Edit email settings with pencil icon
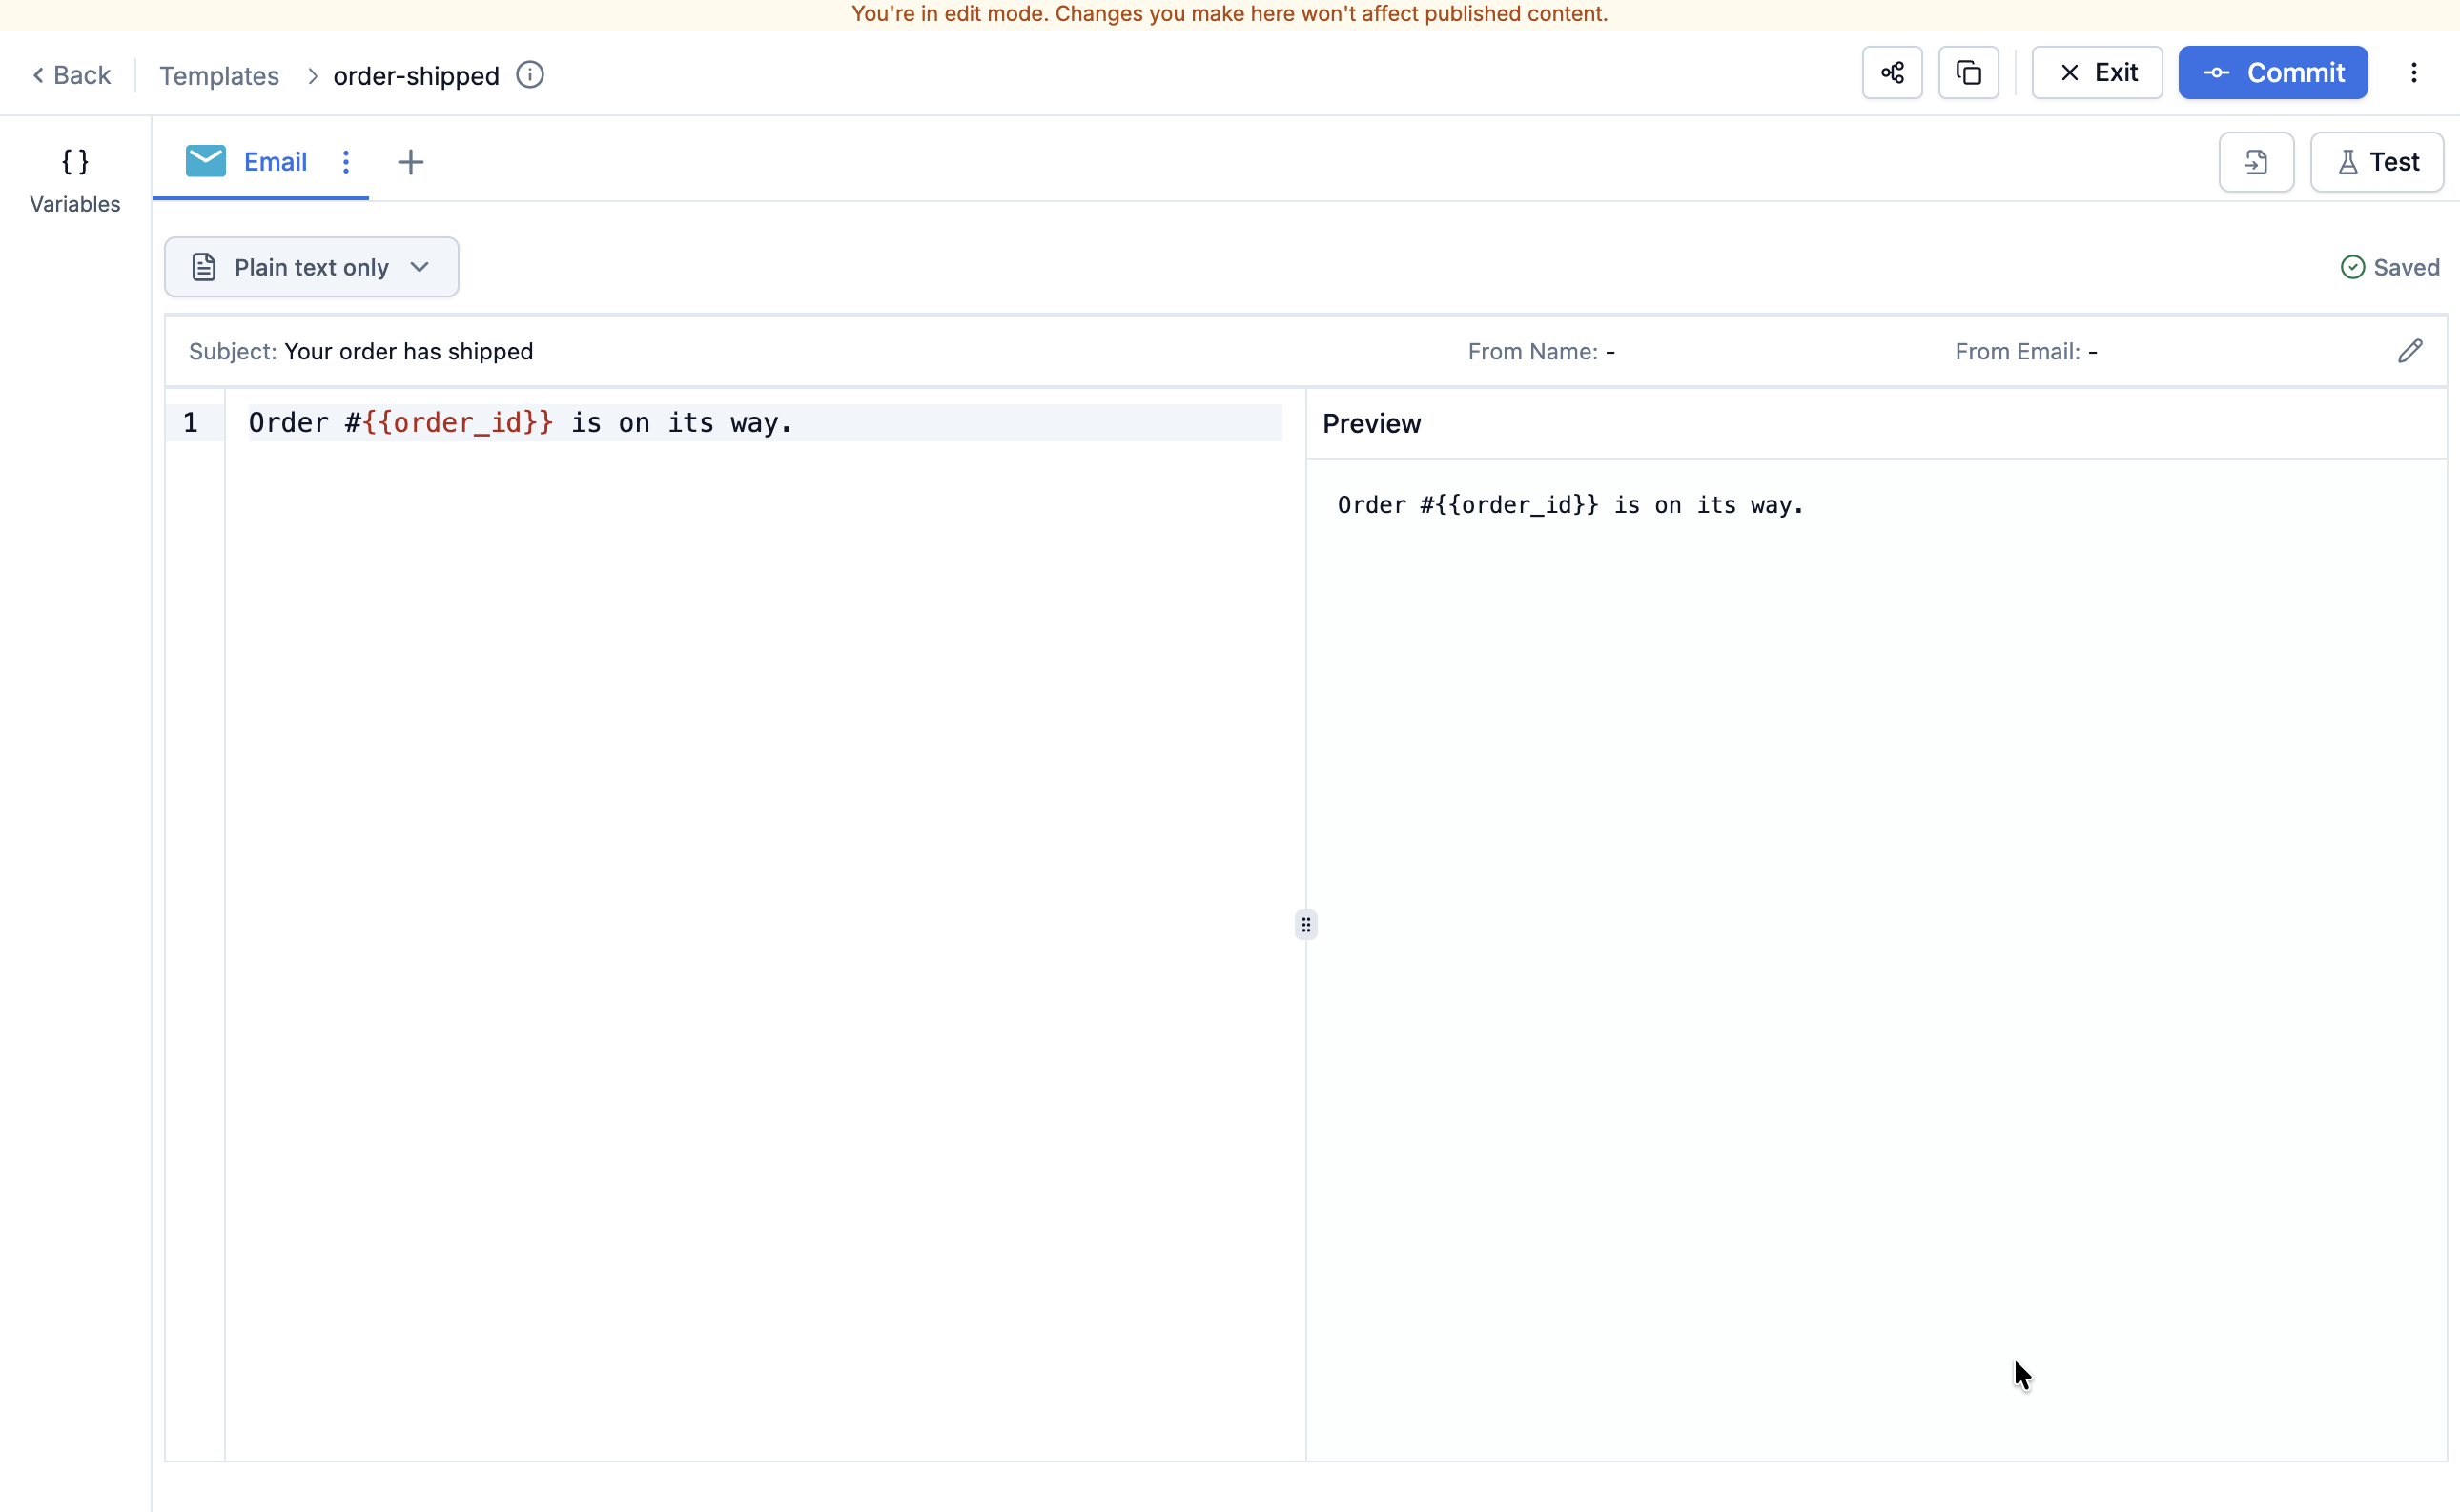The width and height of the screenshot is (2460, 1512). pyautogui.click(x=2410, y=351)
